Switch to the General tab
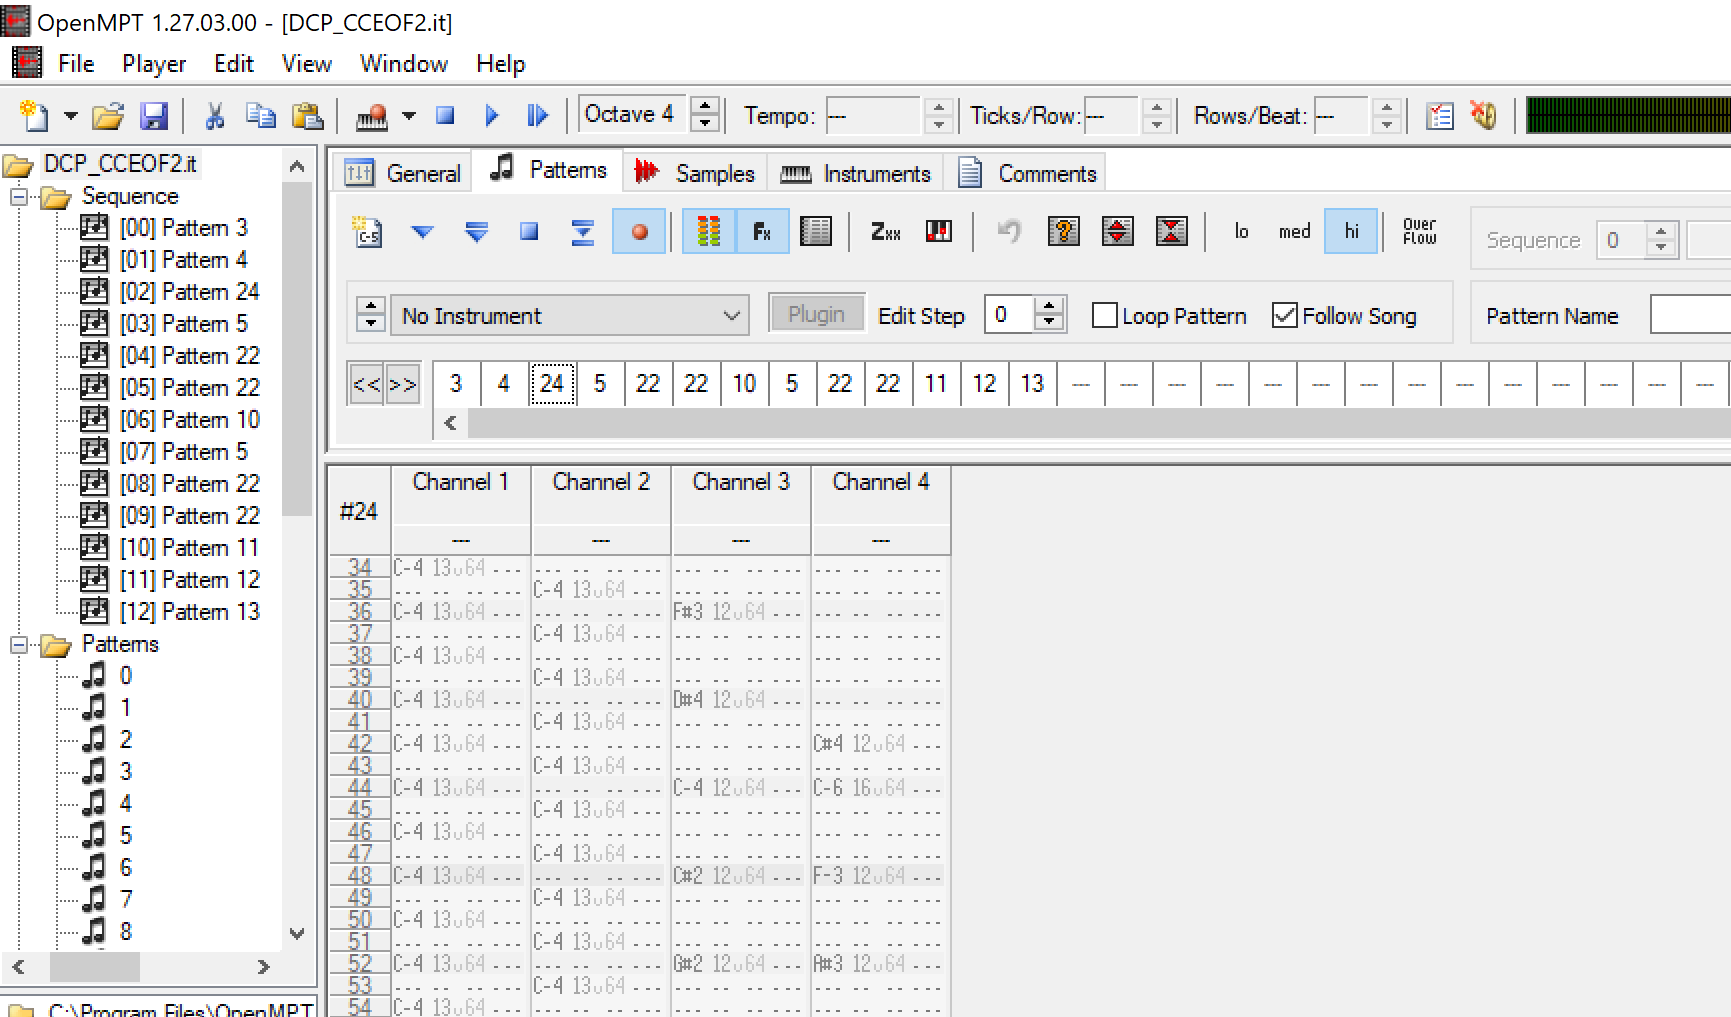The width and height of the screenshot is (1731, 1017). pyautogui.click(x=402, y=174)
